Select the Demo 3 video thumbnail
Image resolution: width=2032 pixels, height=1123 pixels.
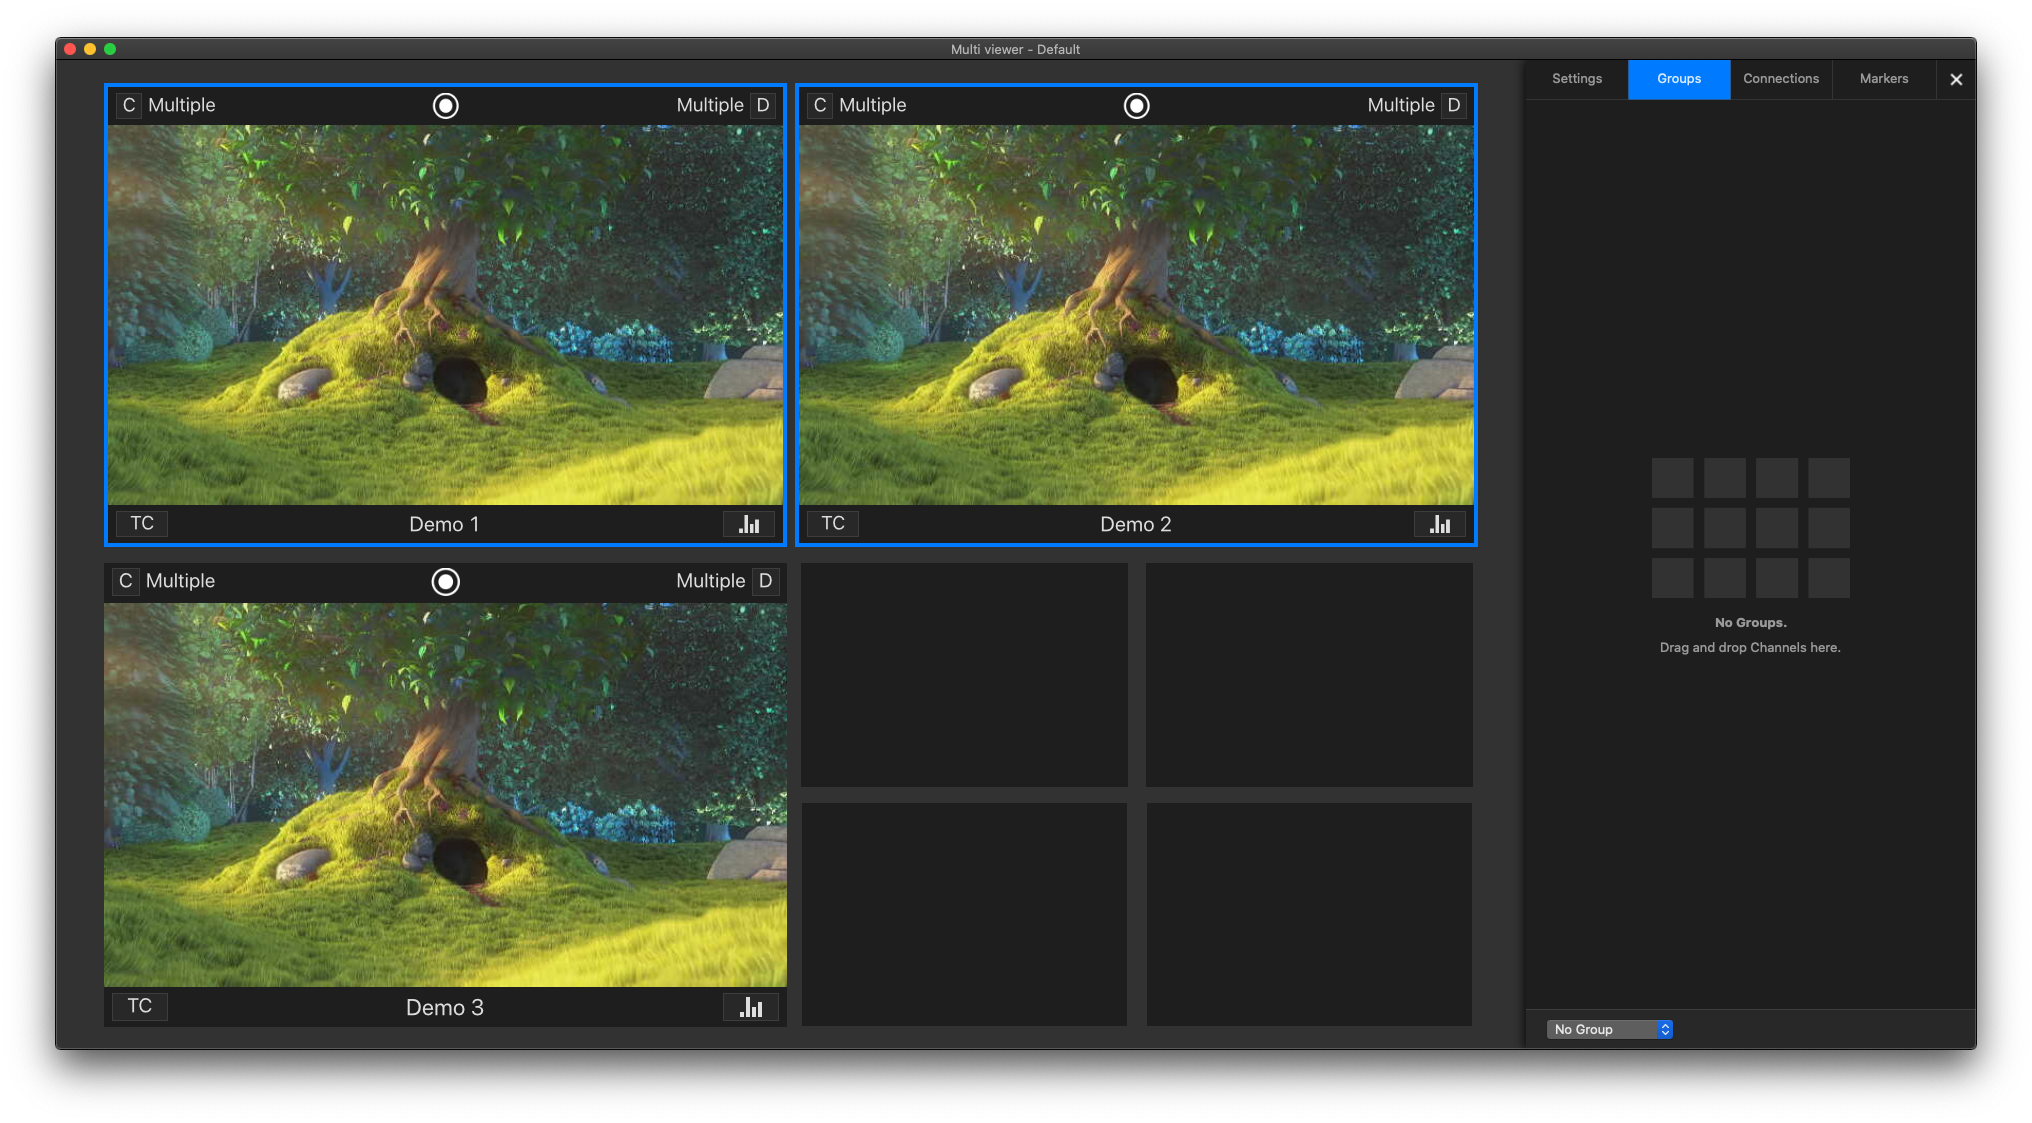click(446, 795)
